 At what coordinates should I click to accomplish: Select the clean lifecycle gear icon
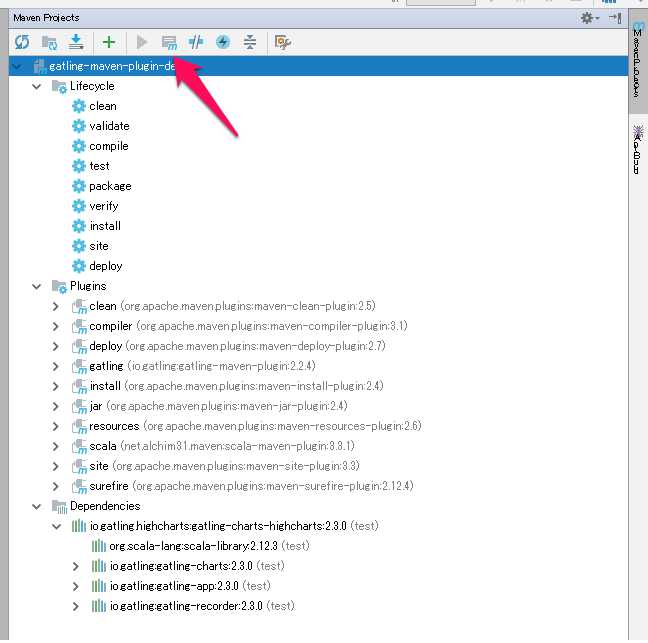click(x=79, y=106)
